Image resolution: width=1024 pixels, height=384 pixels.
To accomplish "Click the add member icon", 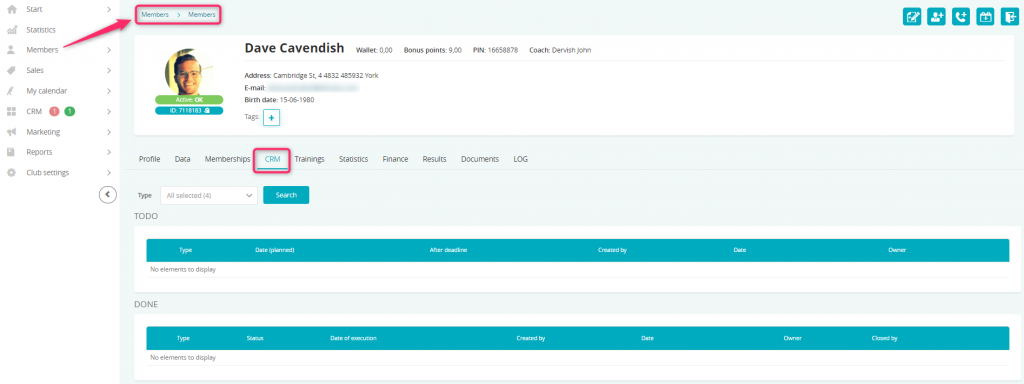I will tap(936, 17).
